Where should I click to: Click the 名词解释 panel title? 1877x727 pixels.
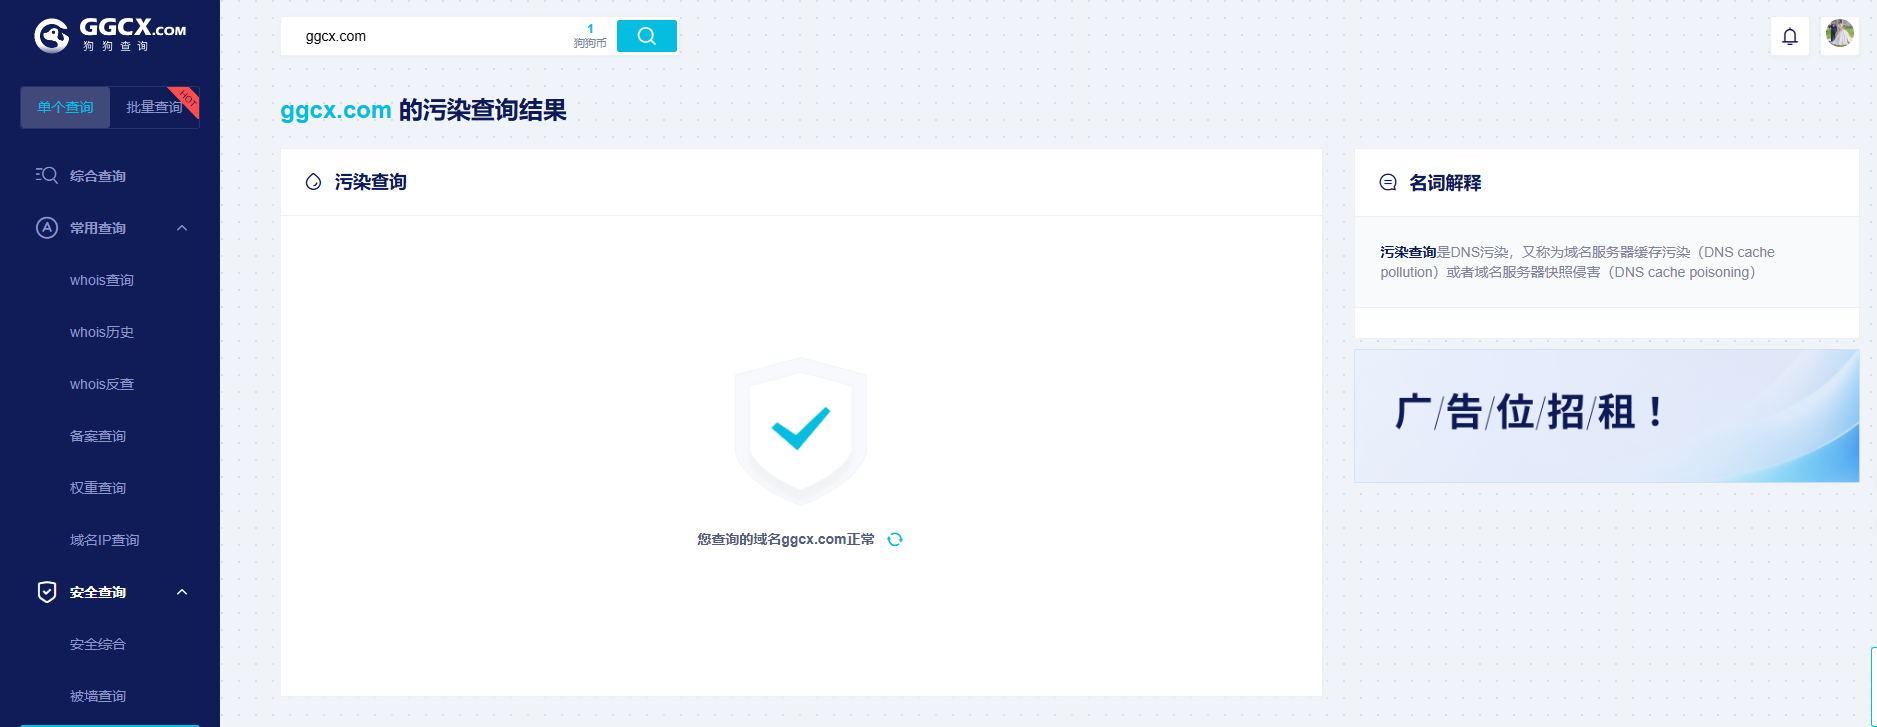[x=1445, y=183]
